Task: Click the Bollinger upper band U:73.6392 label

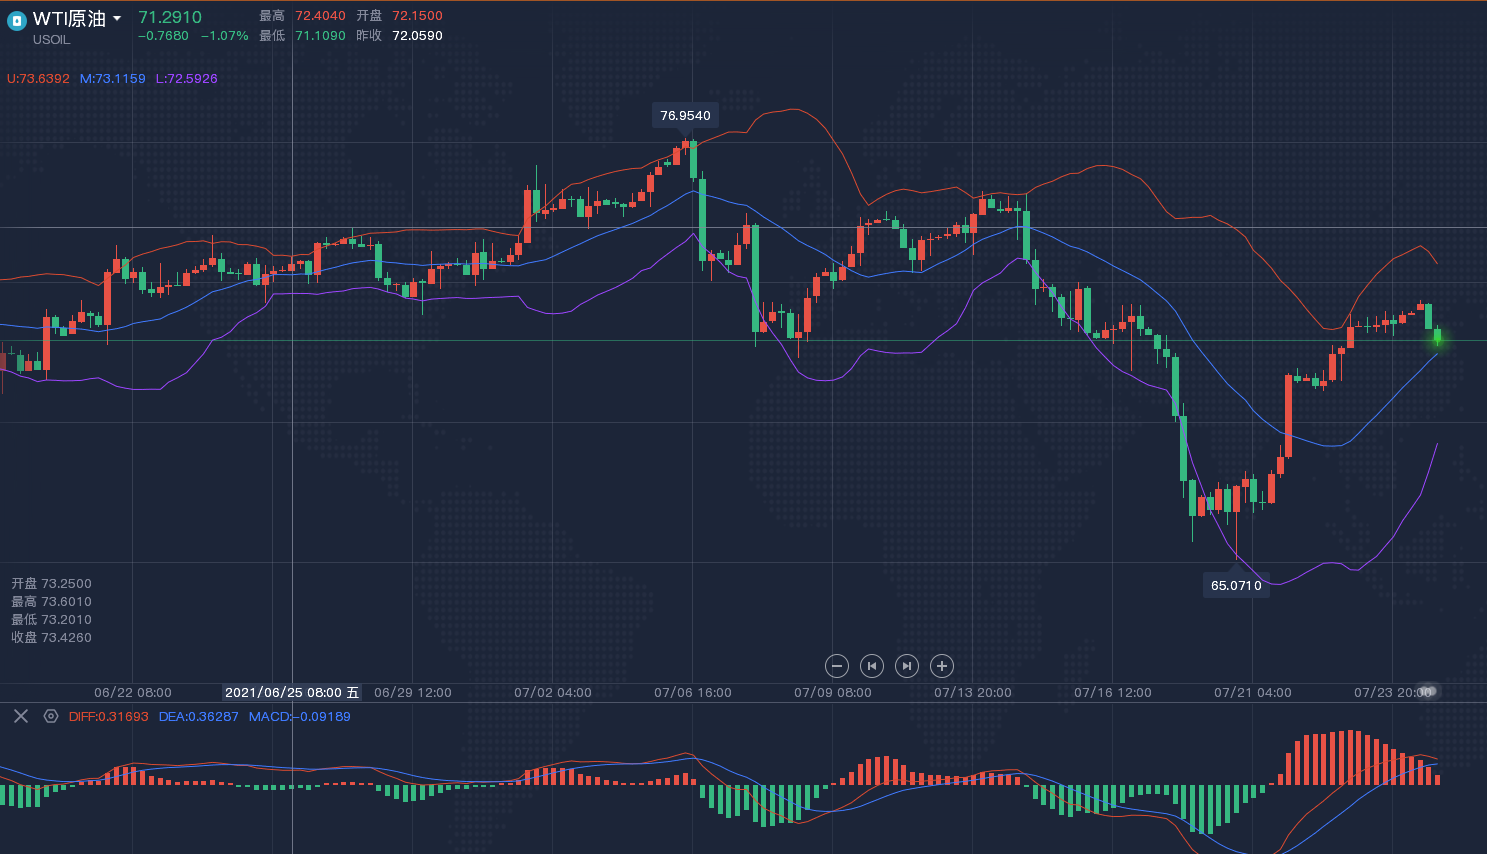Action: pyautogui.click(x=38, y=78)
